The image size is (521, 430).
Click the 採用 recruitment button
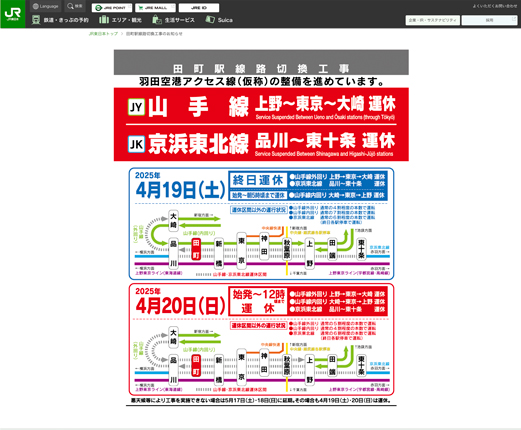pos(489,20)
